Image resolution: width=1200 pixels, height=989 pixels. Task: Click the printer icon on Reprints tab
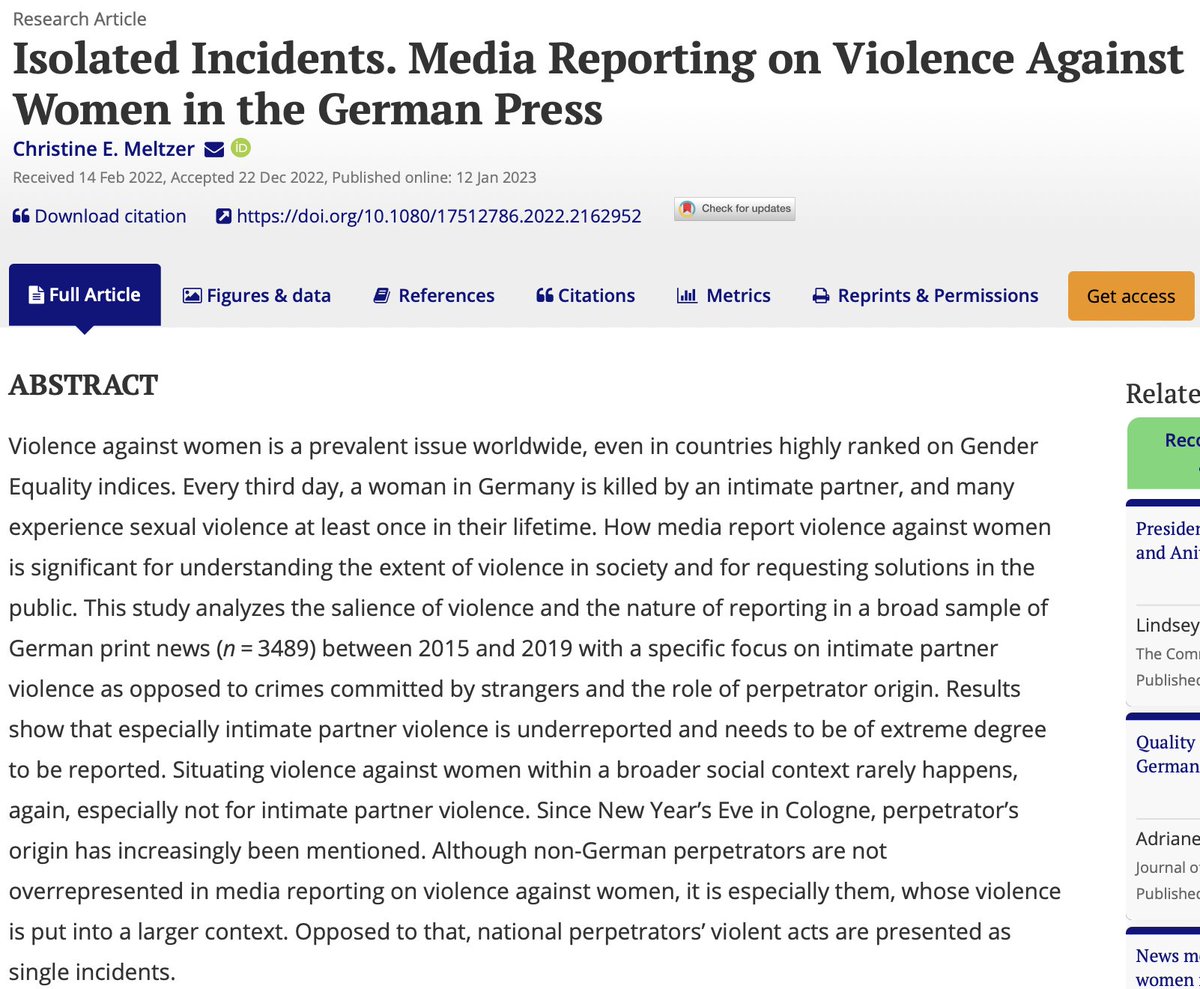821,296
